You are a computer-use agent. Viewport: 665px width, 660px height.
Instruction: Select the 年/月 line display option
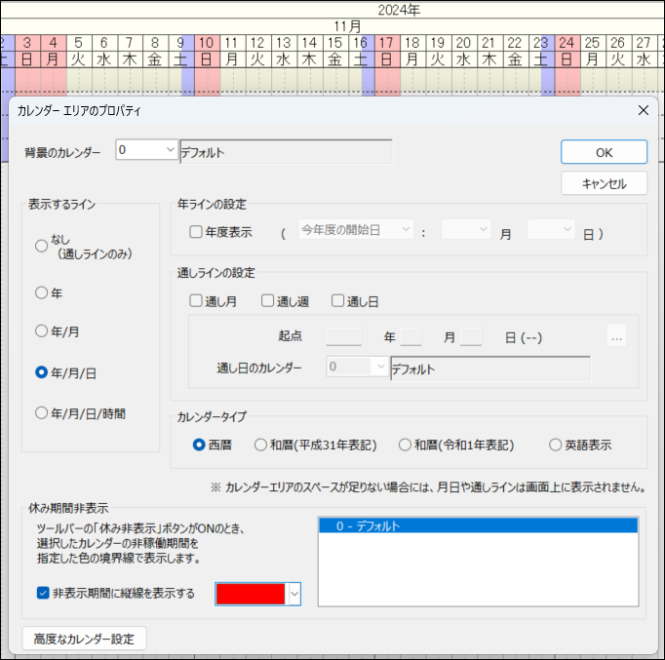[41, 331]
